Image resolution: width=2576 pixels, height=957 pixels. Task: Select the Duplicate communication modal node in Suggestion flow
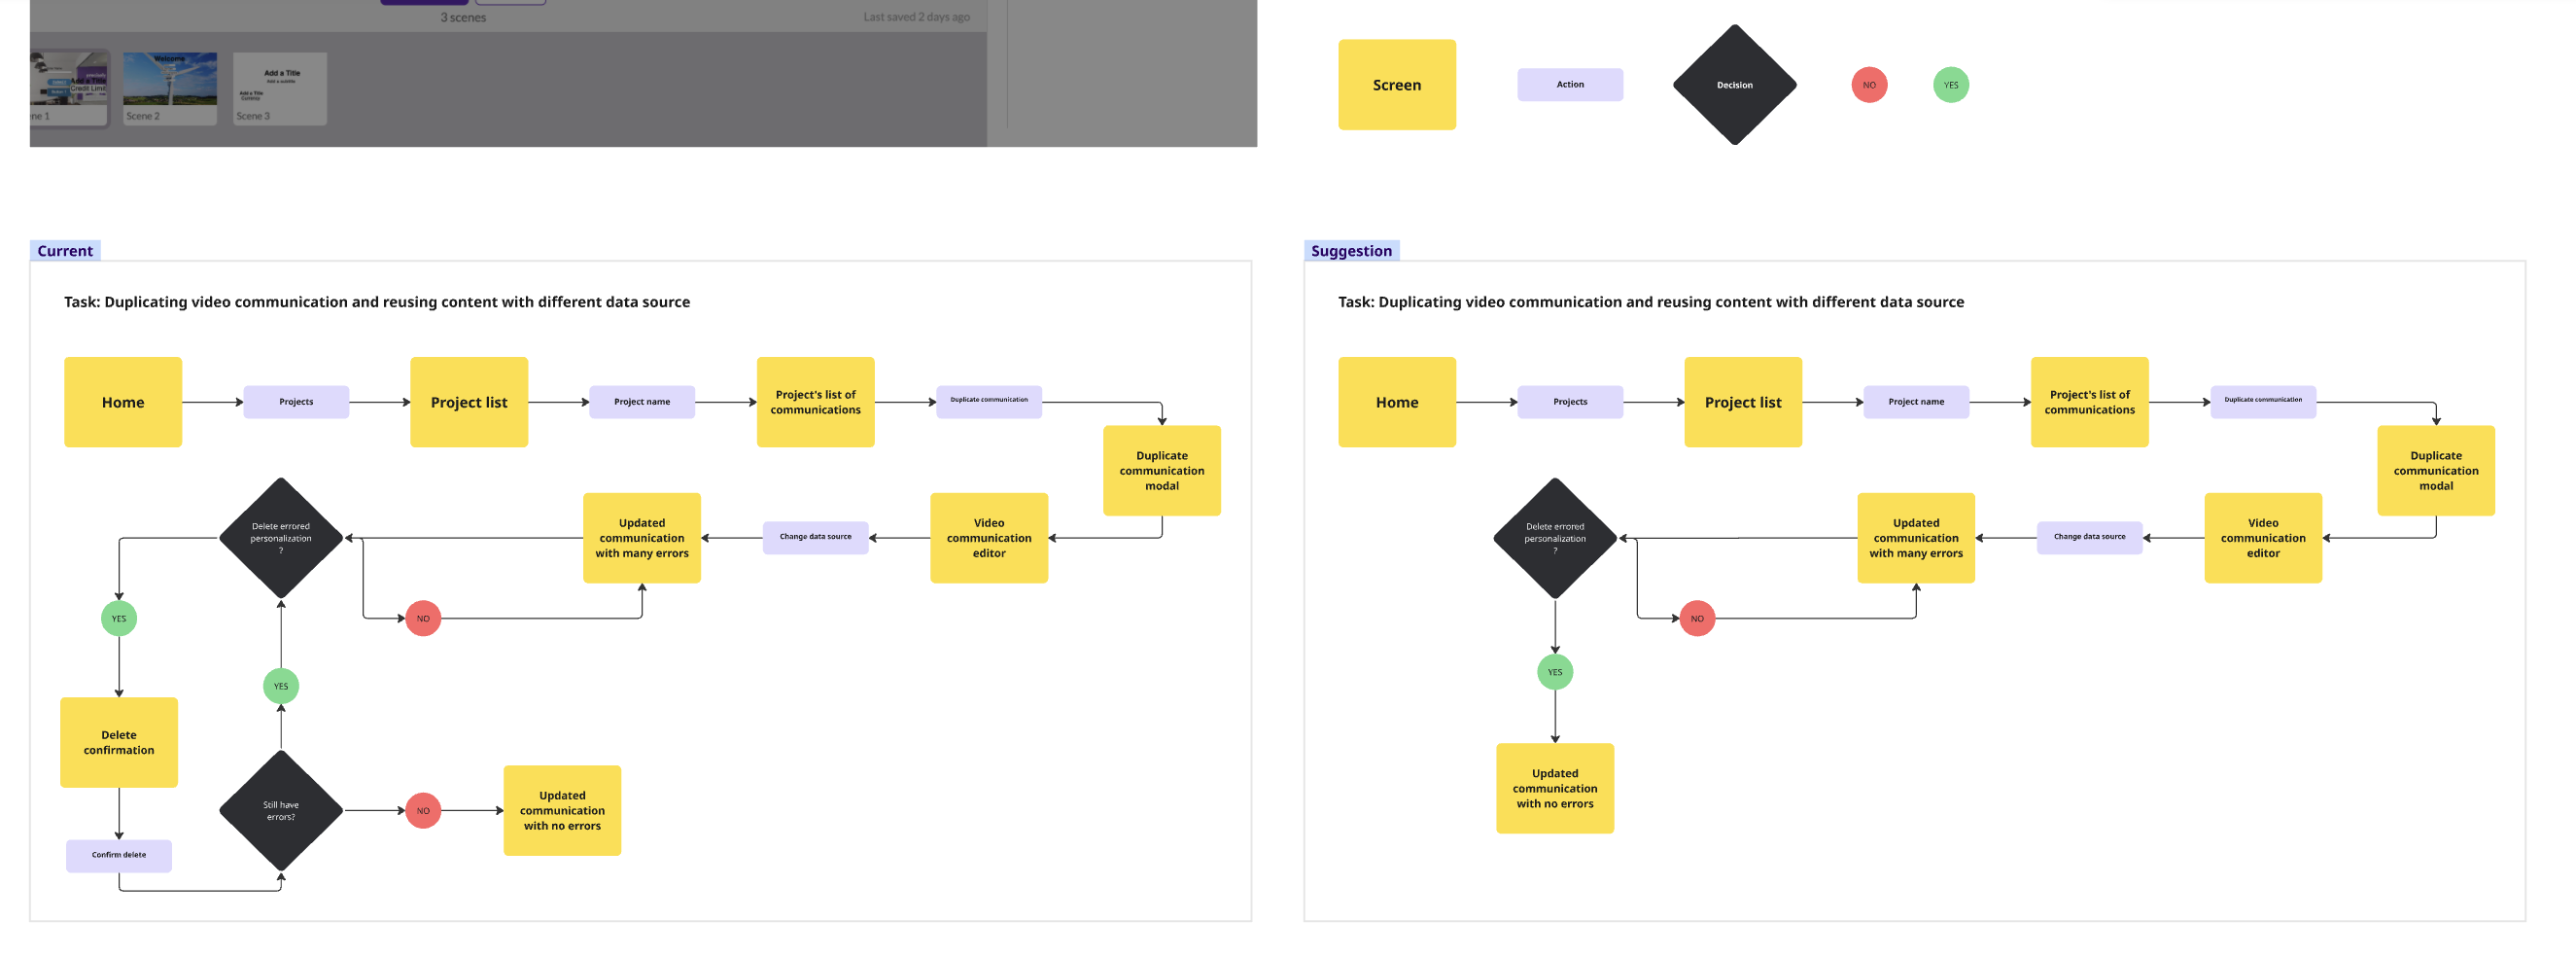pyautogui.click(x=2437, y=470)
